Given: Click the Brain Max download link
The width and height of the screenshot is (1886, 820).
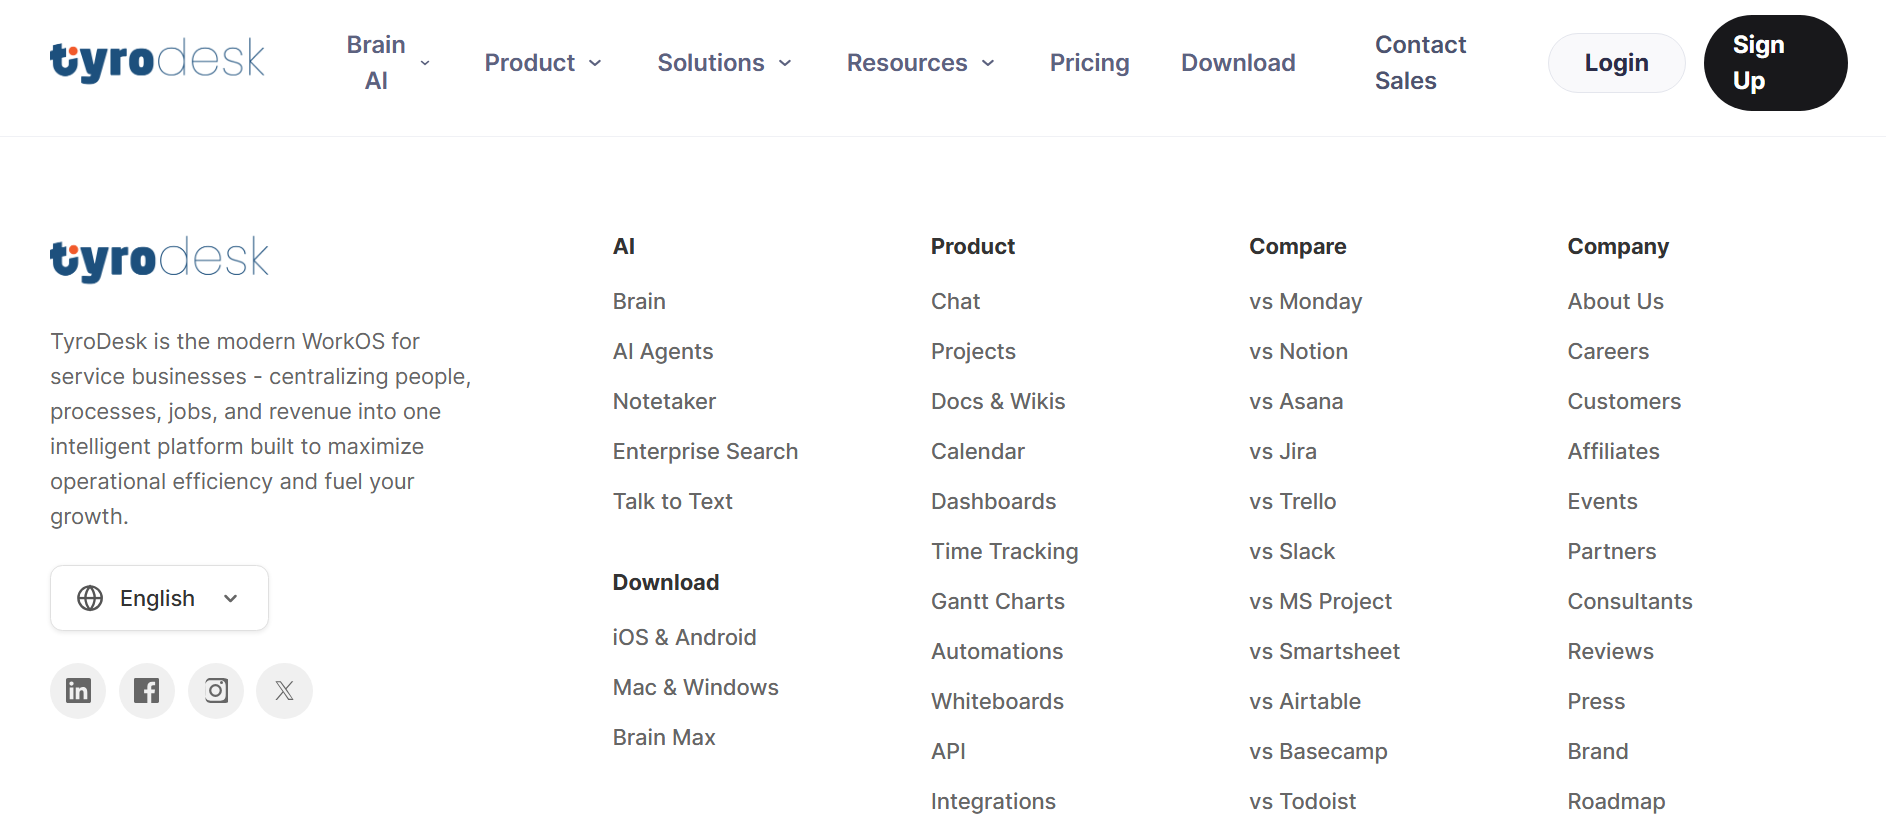Looking at the screenshot, I should coord(663,737).
